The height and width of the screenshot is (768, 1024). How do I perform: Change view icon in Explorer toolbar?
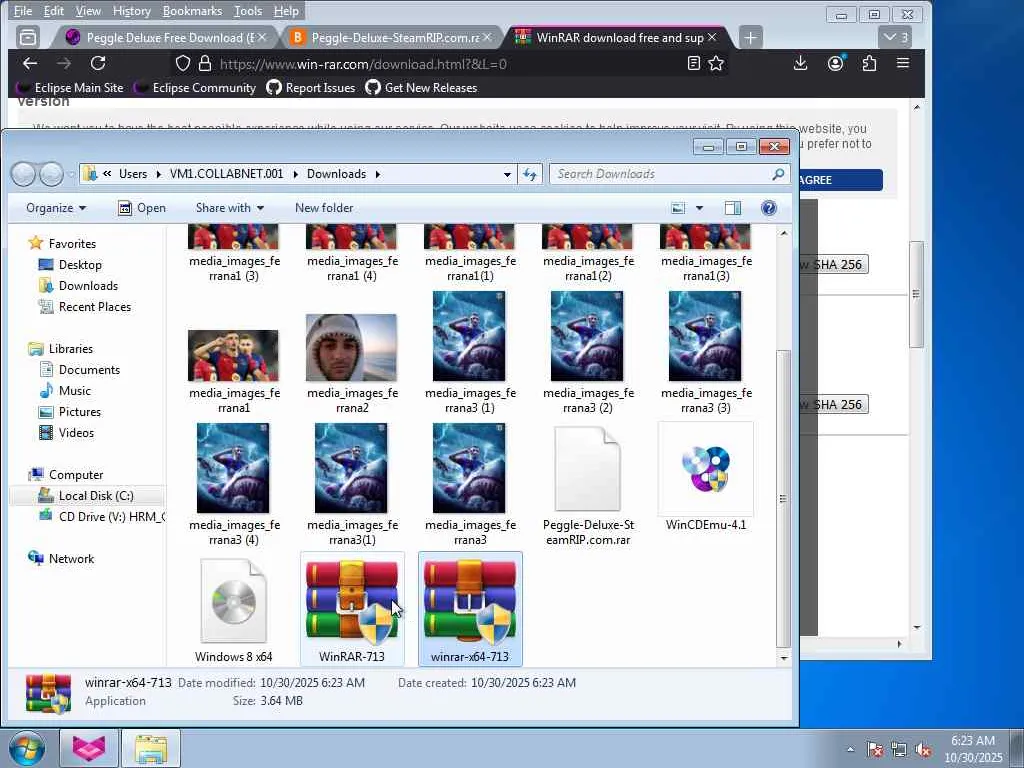click(x=679, y=208)
